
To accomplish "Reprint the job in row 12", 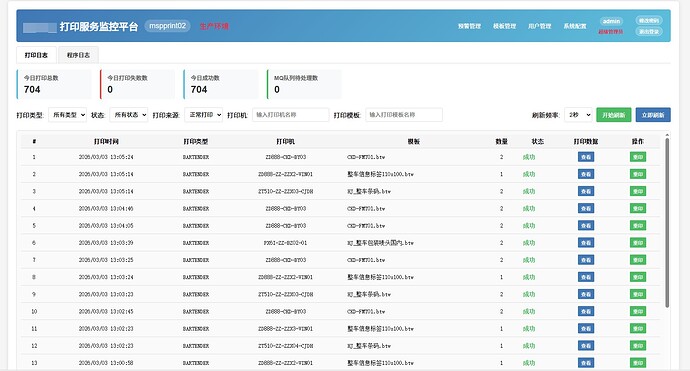I will coord(638,346).
